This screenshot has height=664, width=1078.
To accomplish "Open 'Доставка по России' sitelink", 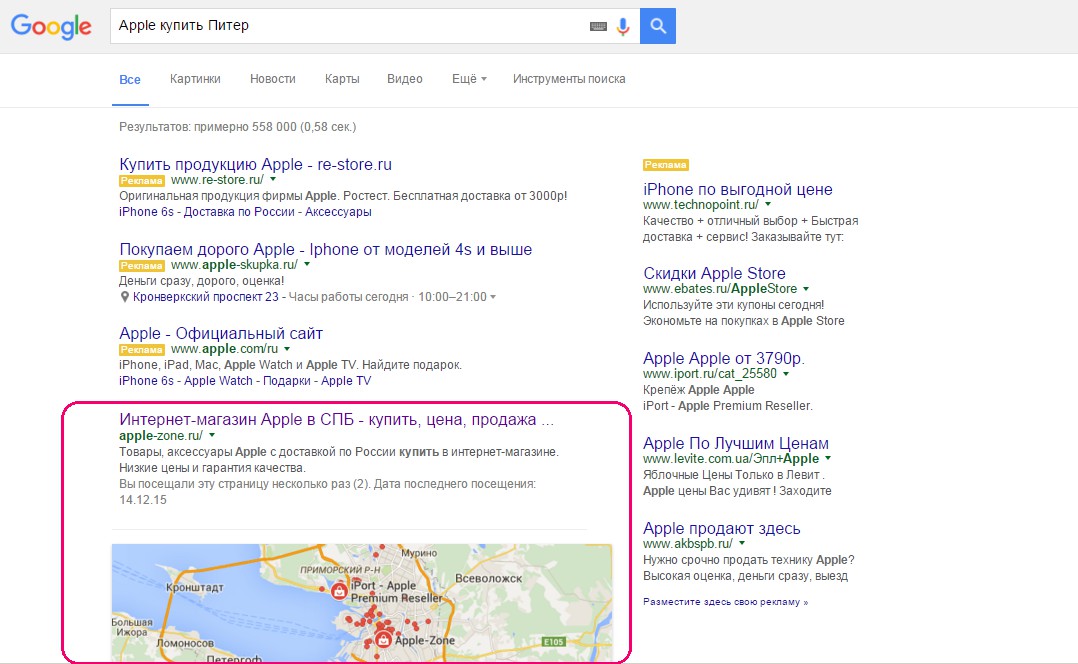I will click(x=239, y=212).
